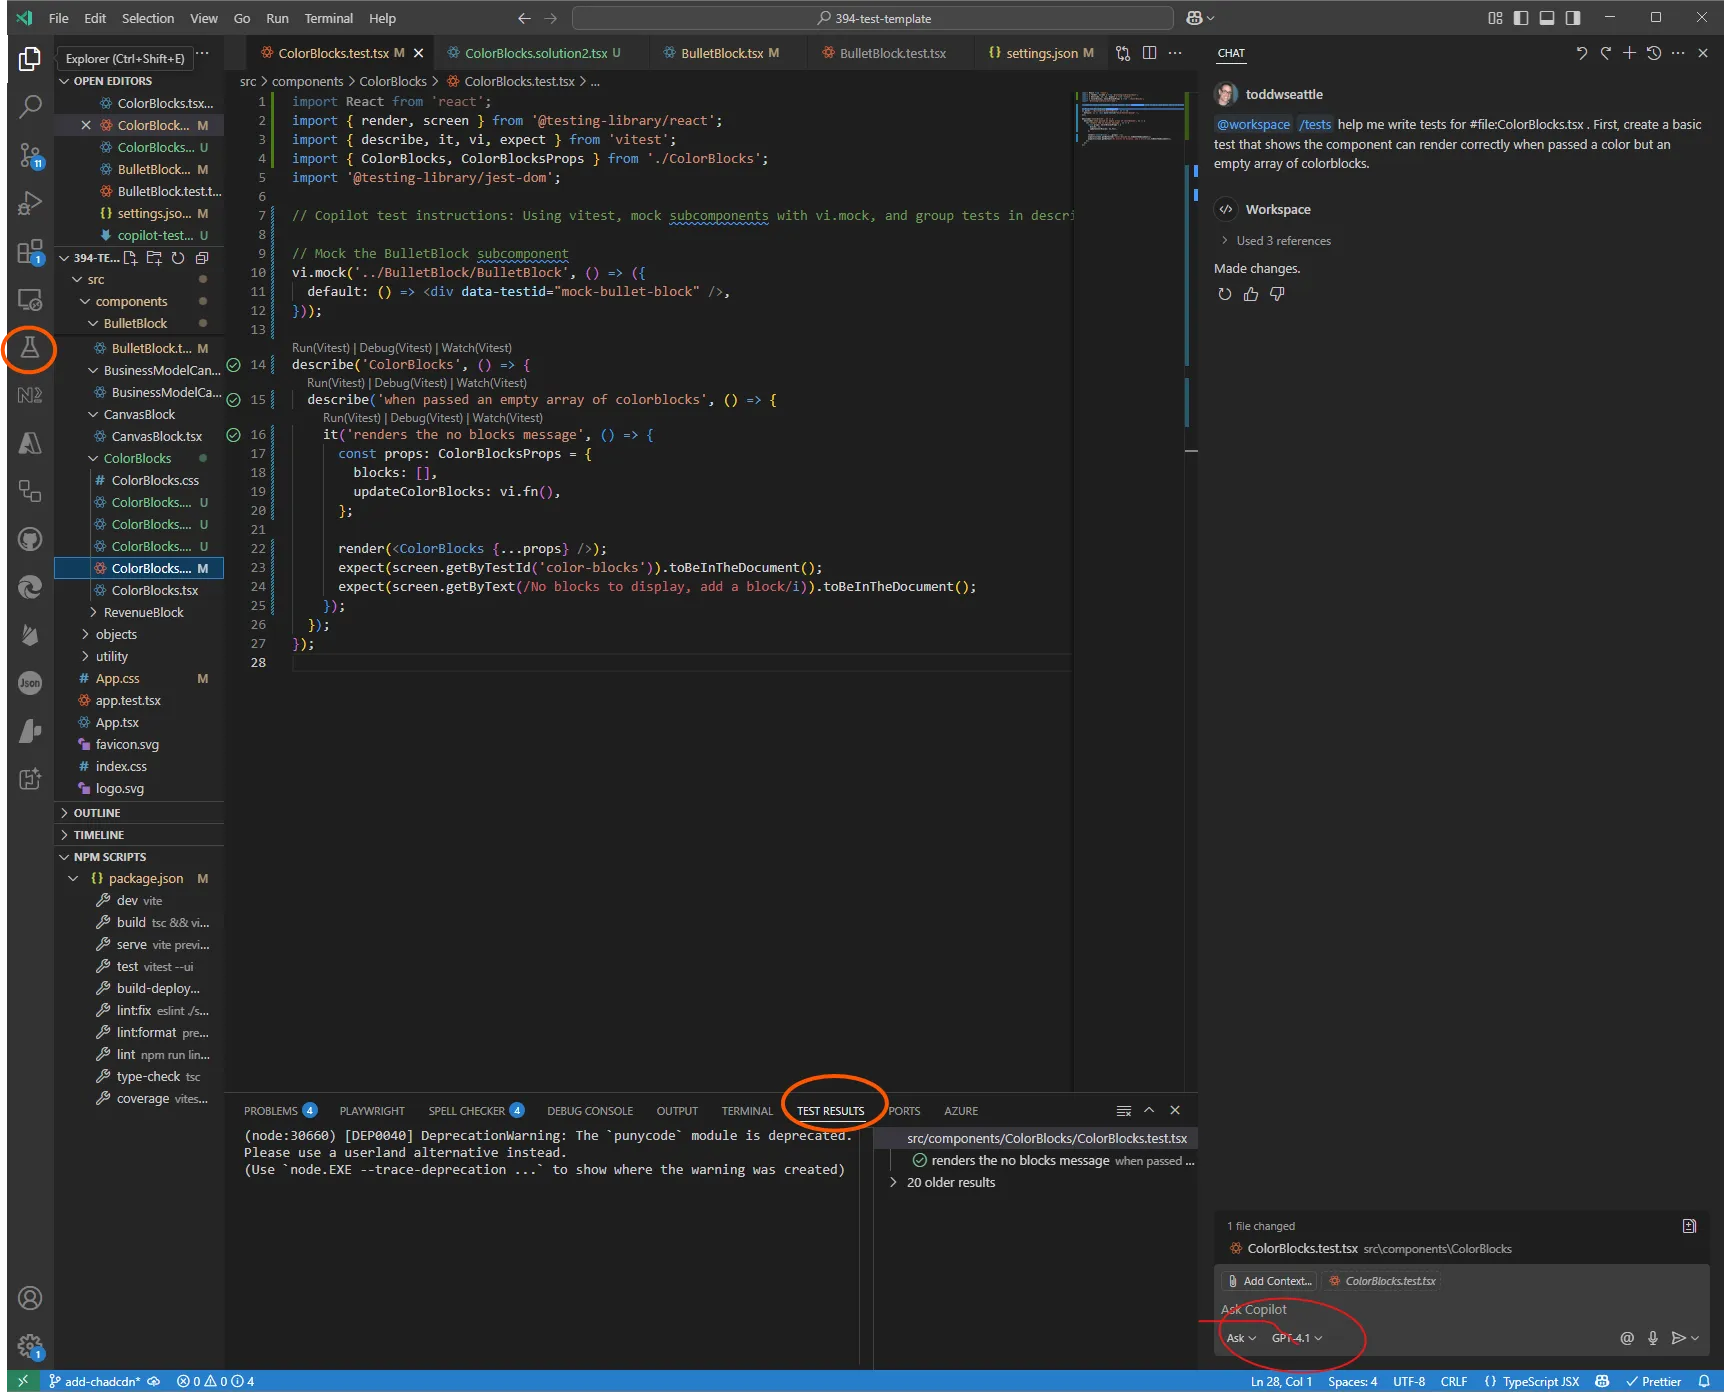Open chat history with the clock icon

1652,53
